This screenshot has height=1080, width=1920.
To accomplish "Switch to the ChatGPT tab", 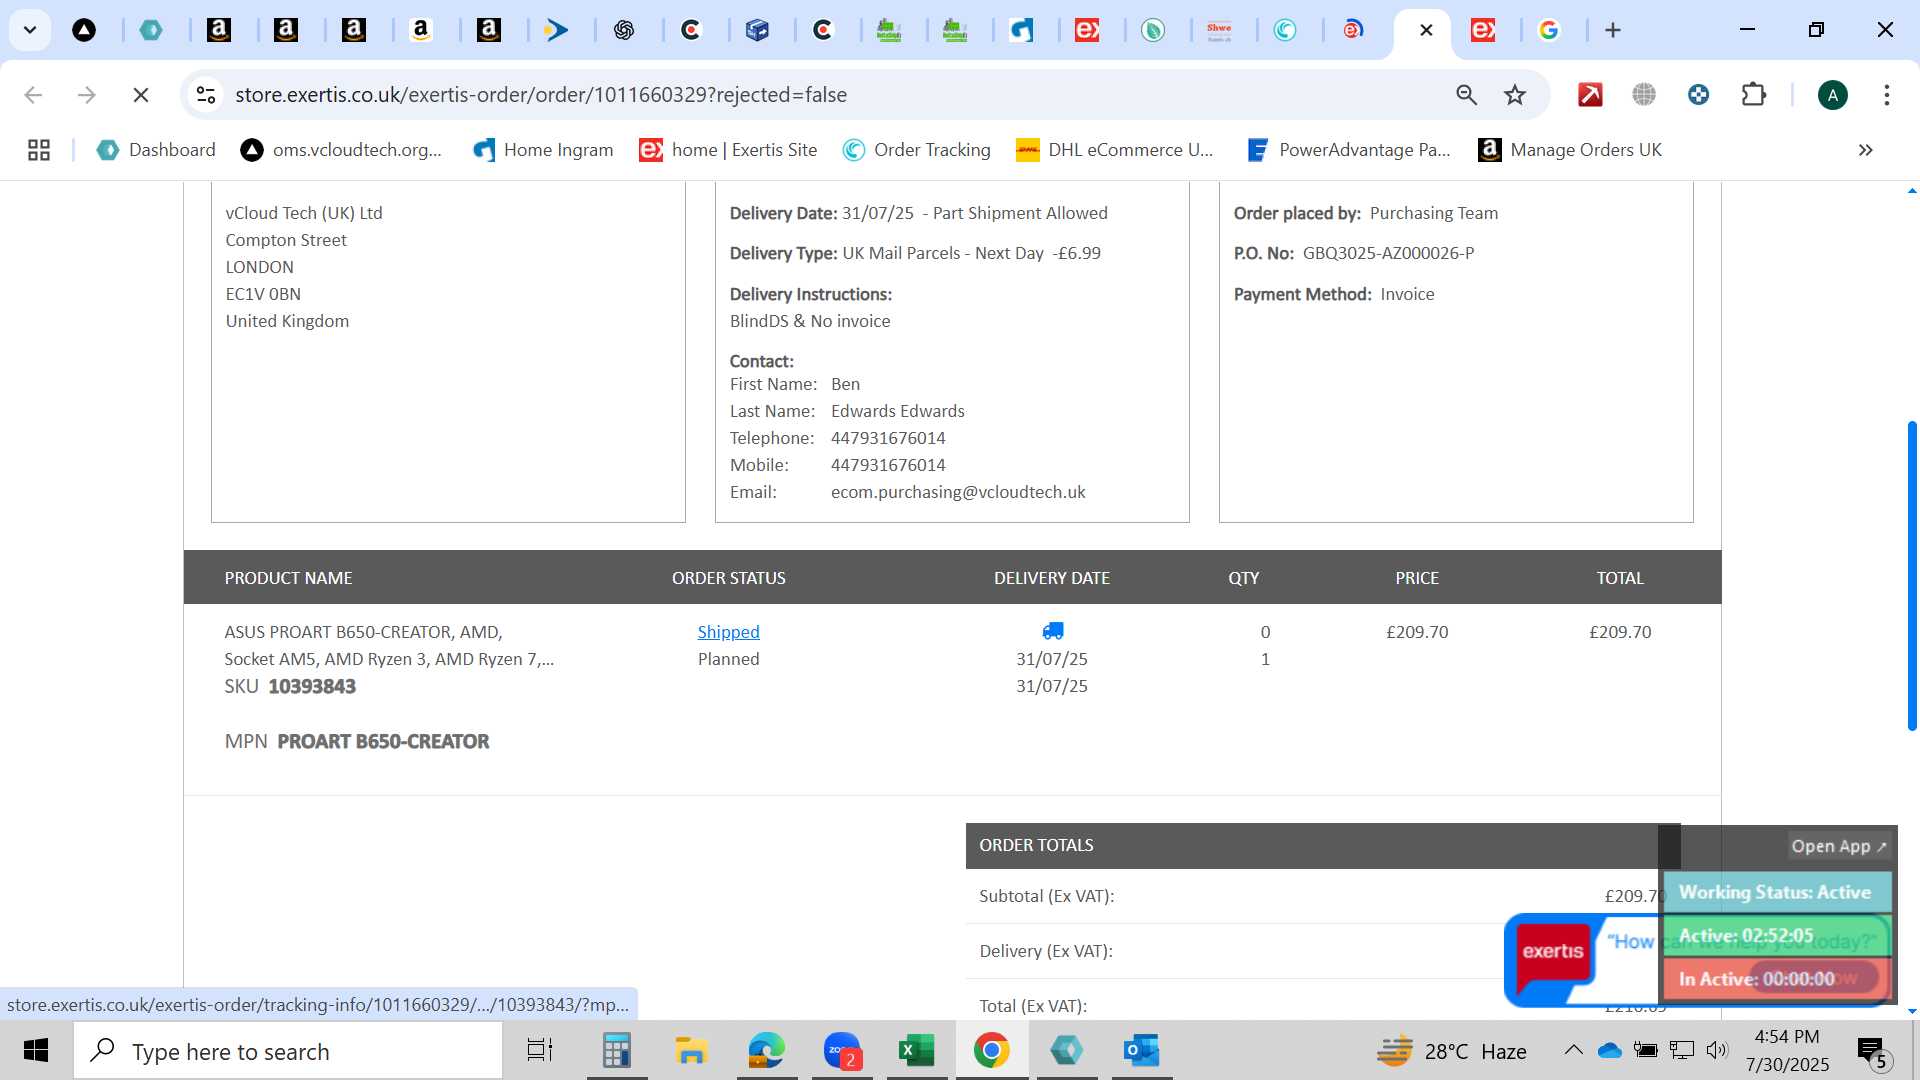I will pos(624,30).
